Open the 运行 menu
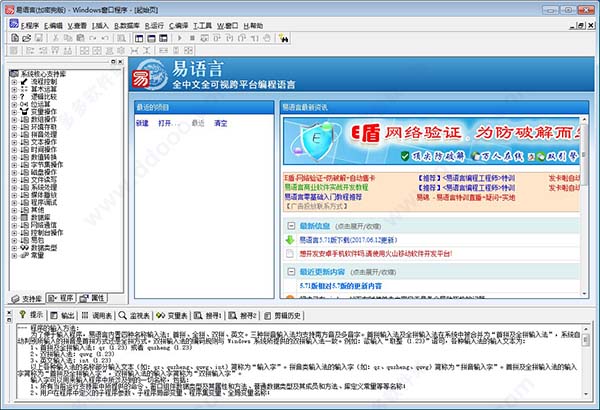The image size is (600, 410). coord(154,26)
